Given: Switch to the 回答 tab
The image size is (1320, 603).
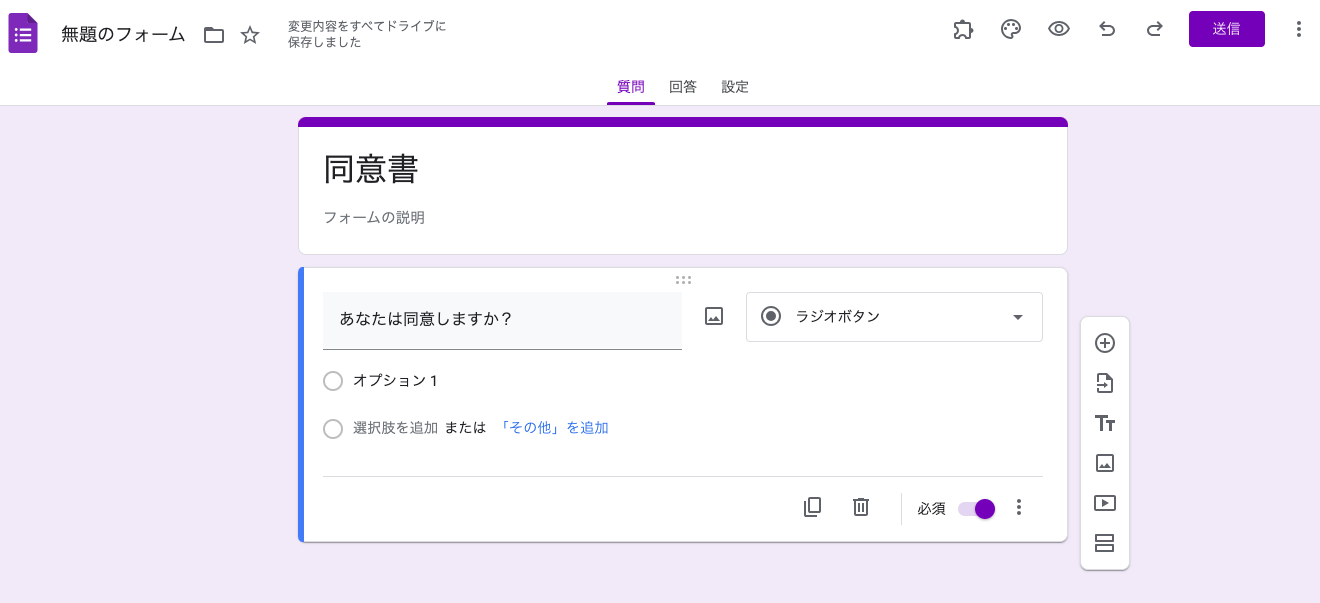Looking at the screenshot, I should click(683, 87).
